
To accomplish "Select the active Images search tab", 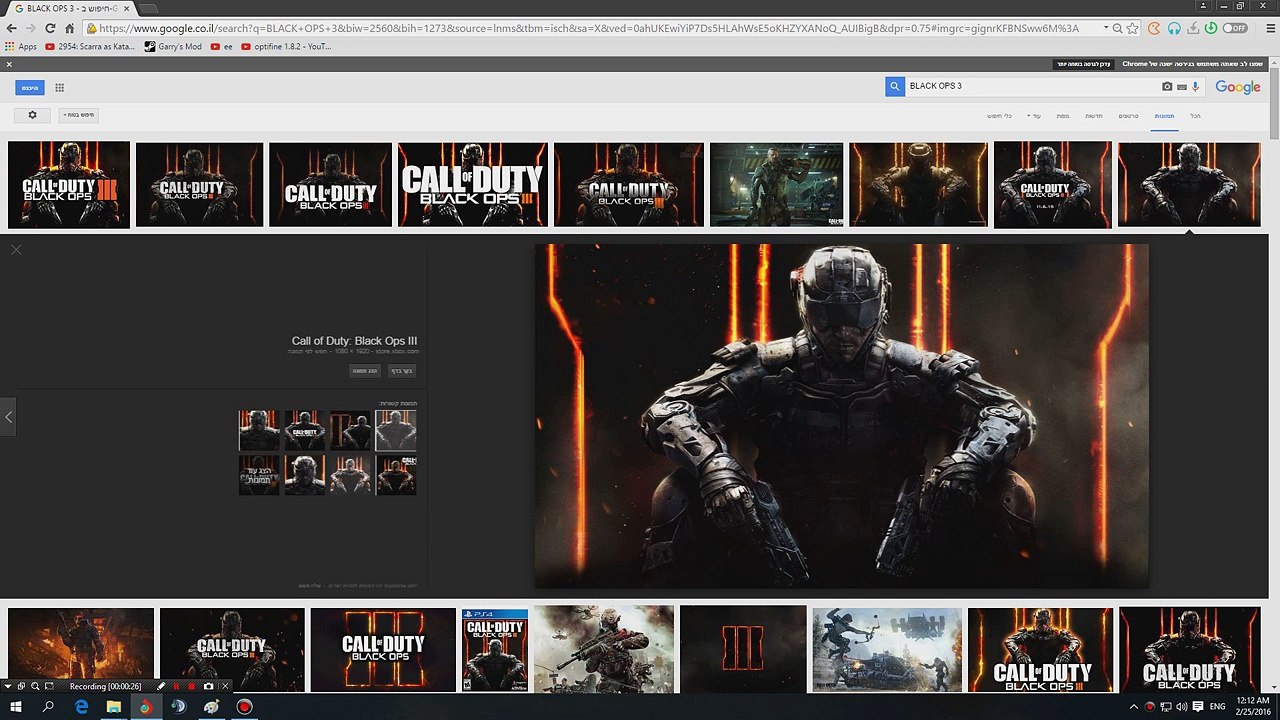I will pos(1165,116).
